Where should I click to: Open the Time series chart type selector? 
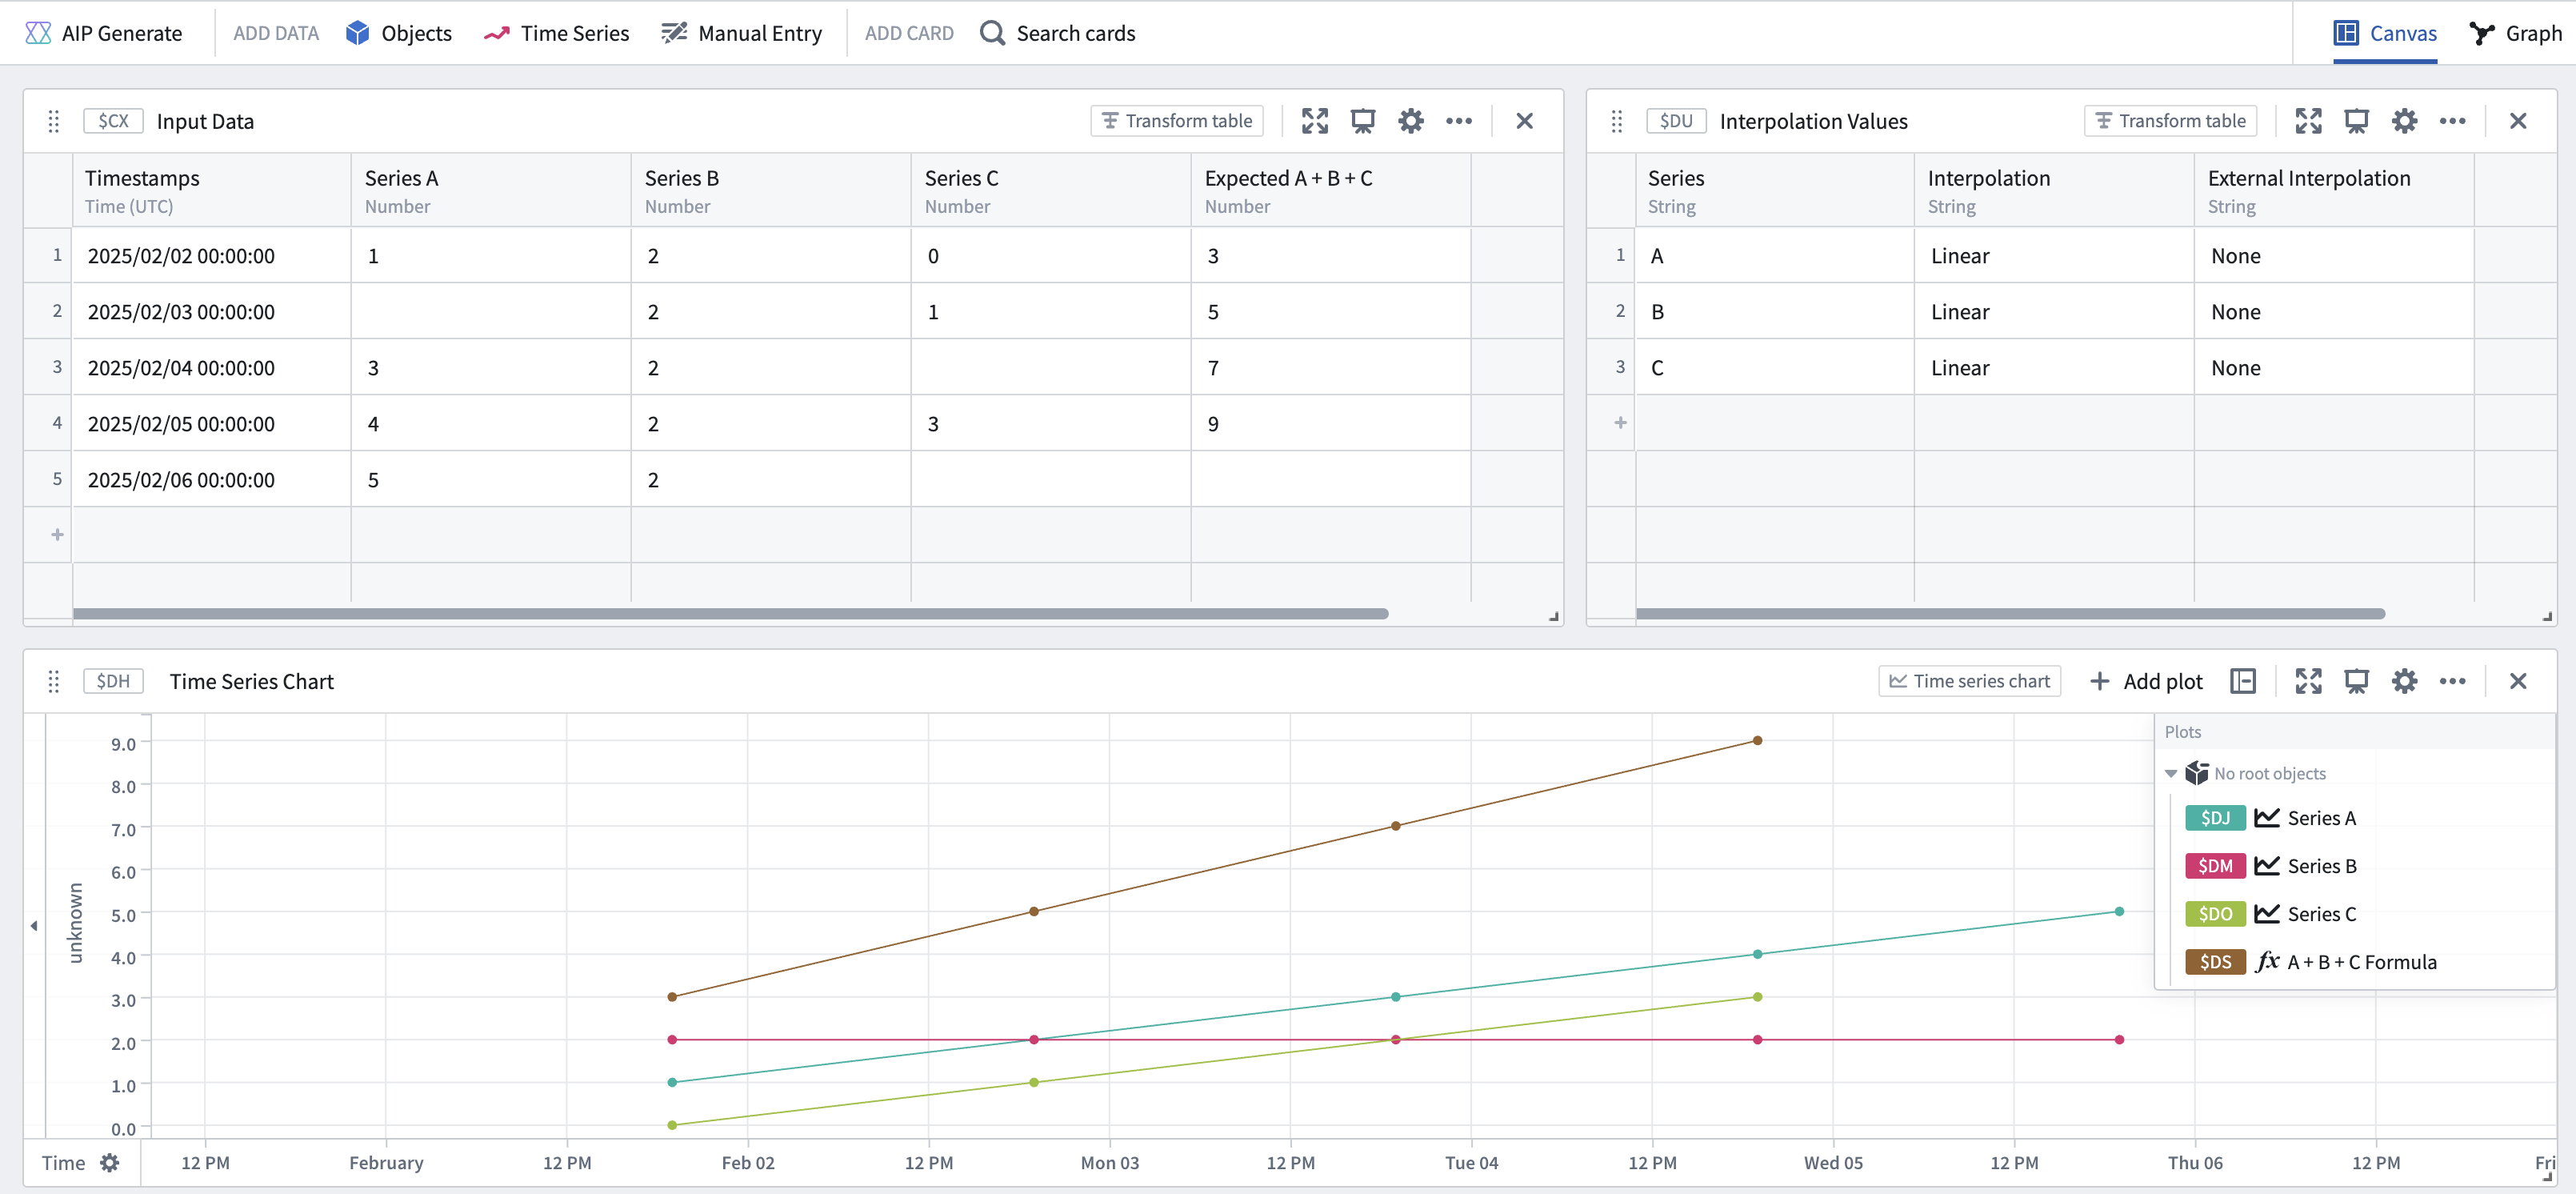click(1969, 681)
